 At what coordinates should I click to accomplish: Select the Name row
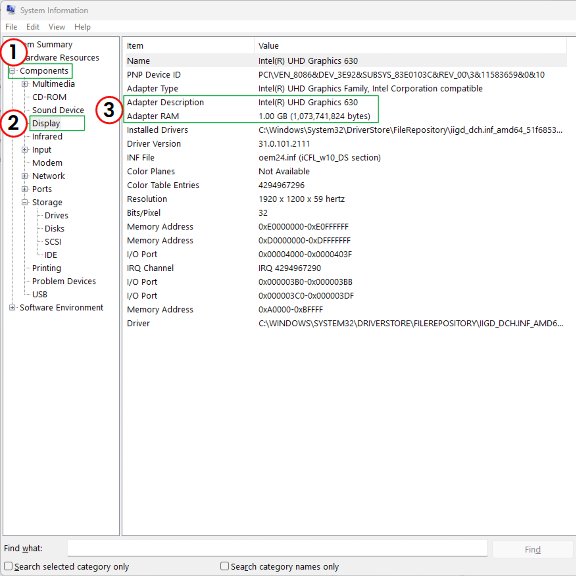(x=345, y=61)
